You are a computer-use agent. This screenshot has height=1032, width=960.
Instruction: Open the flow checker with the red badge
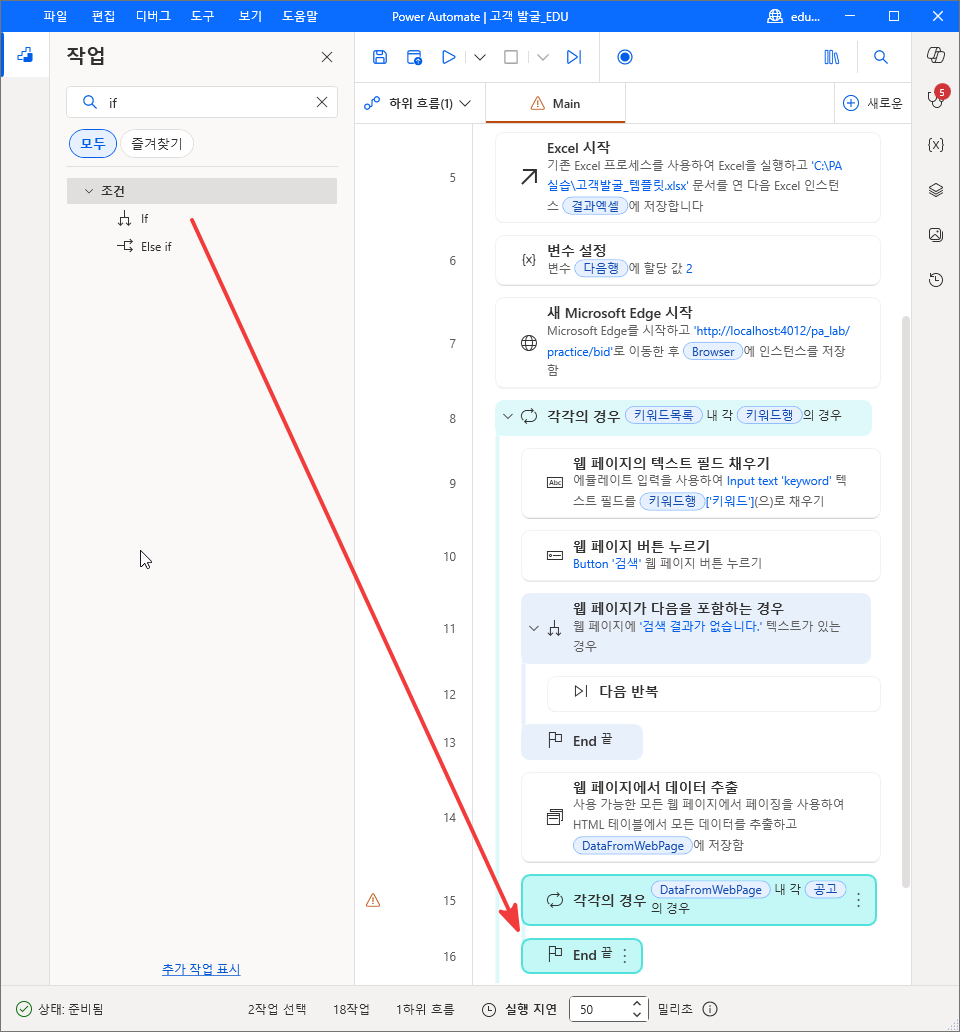pos(936,97)
